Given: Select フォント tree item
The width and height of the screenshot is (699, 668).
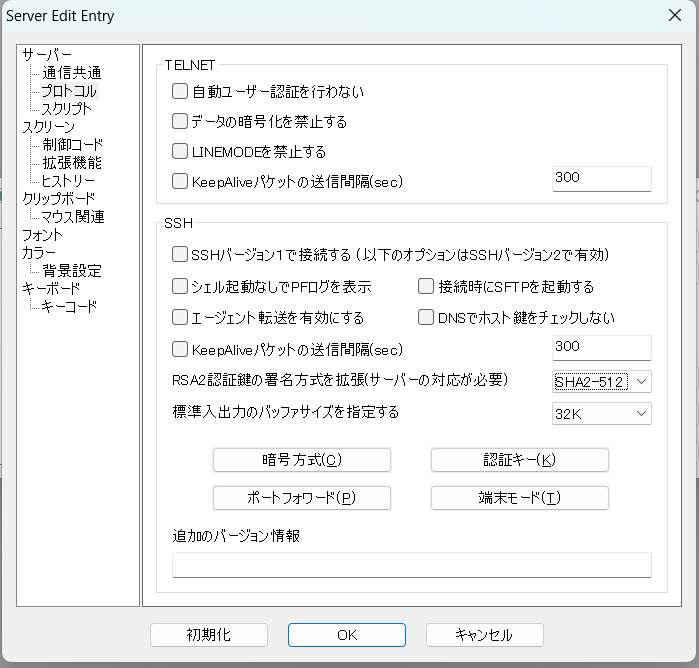Looking at the screenshot, I should 42,235.
